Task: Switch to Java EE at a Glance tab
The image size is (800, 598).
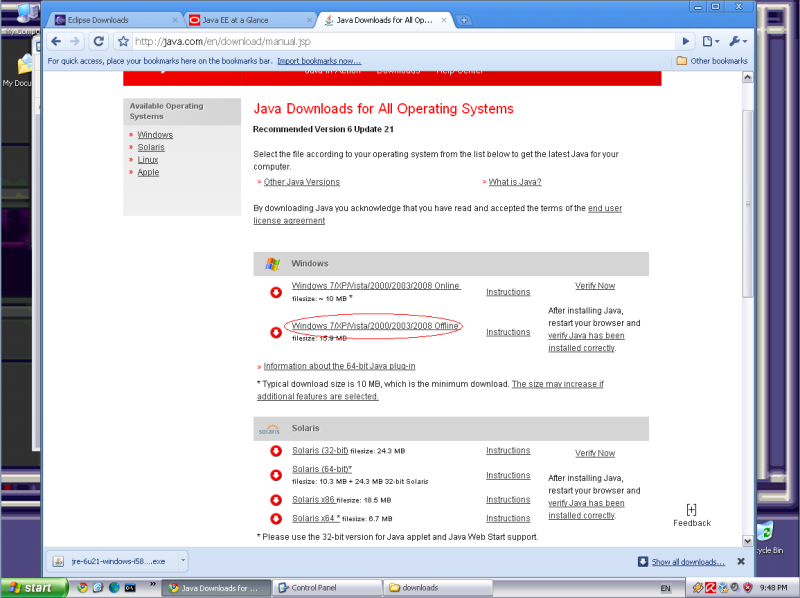Action: pyautogui.click(x=246, y=20)
